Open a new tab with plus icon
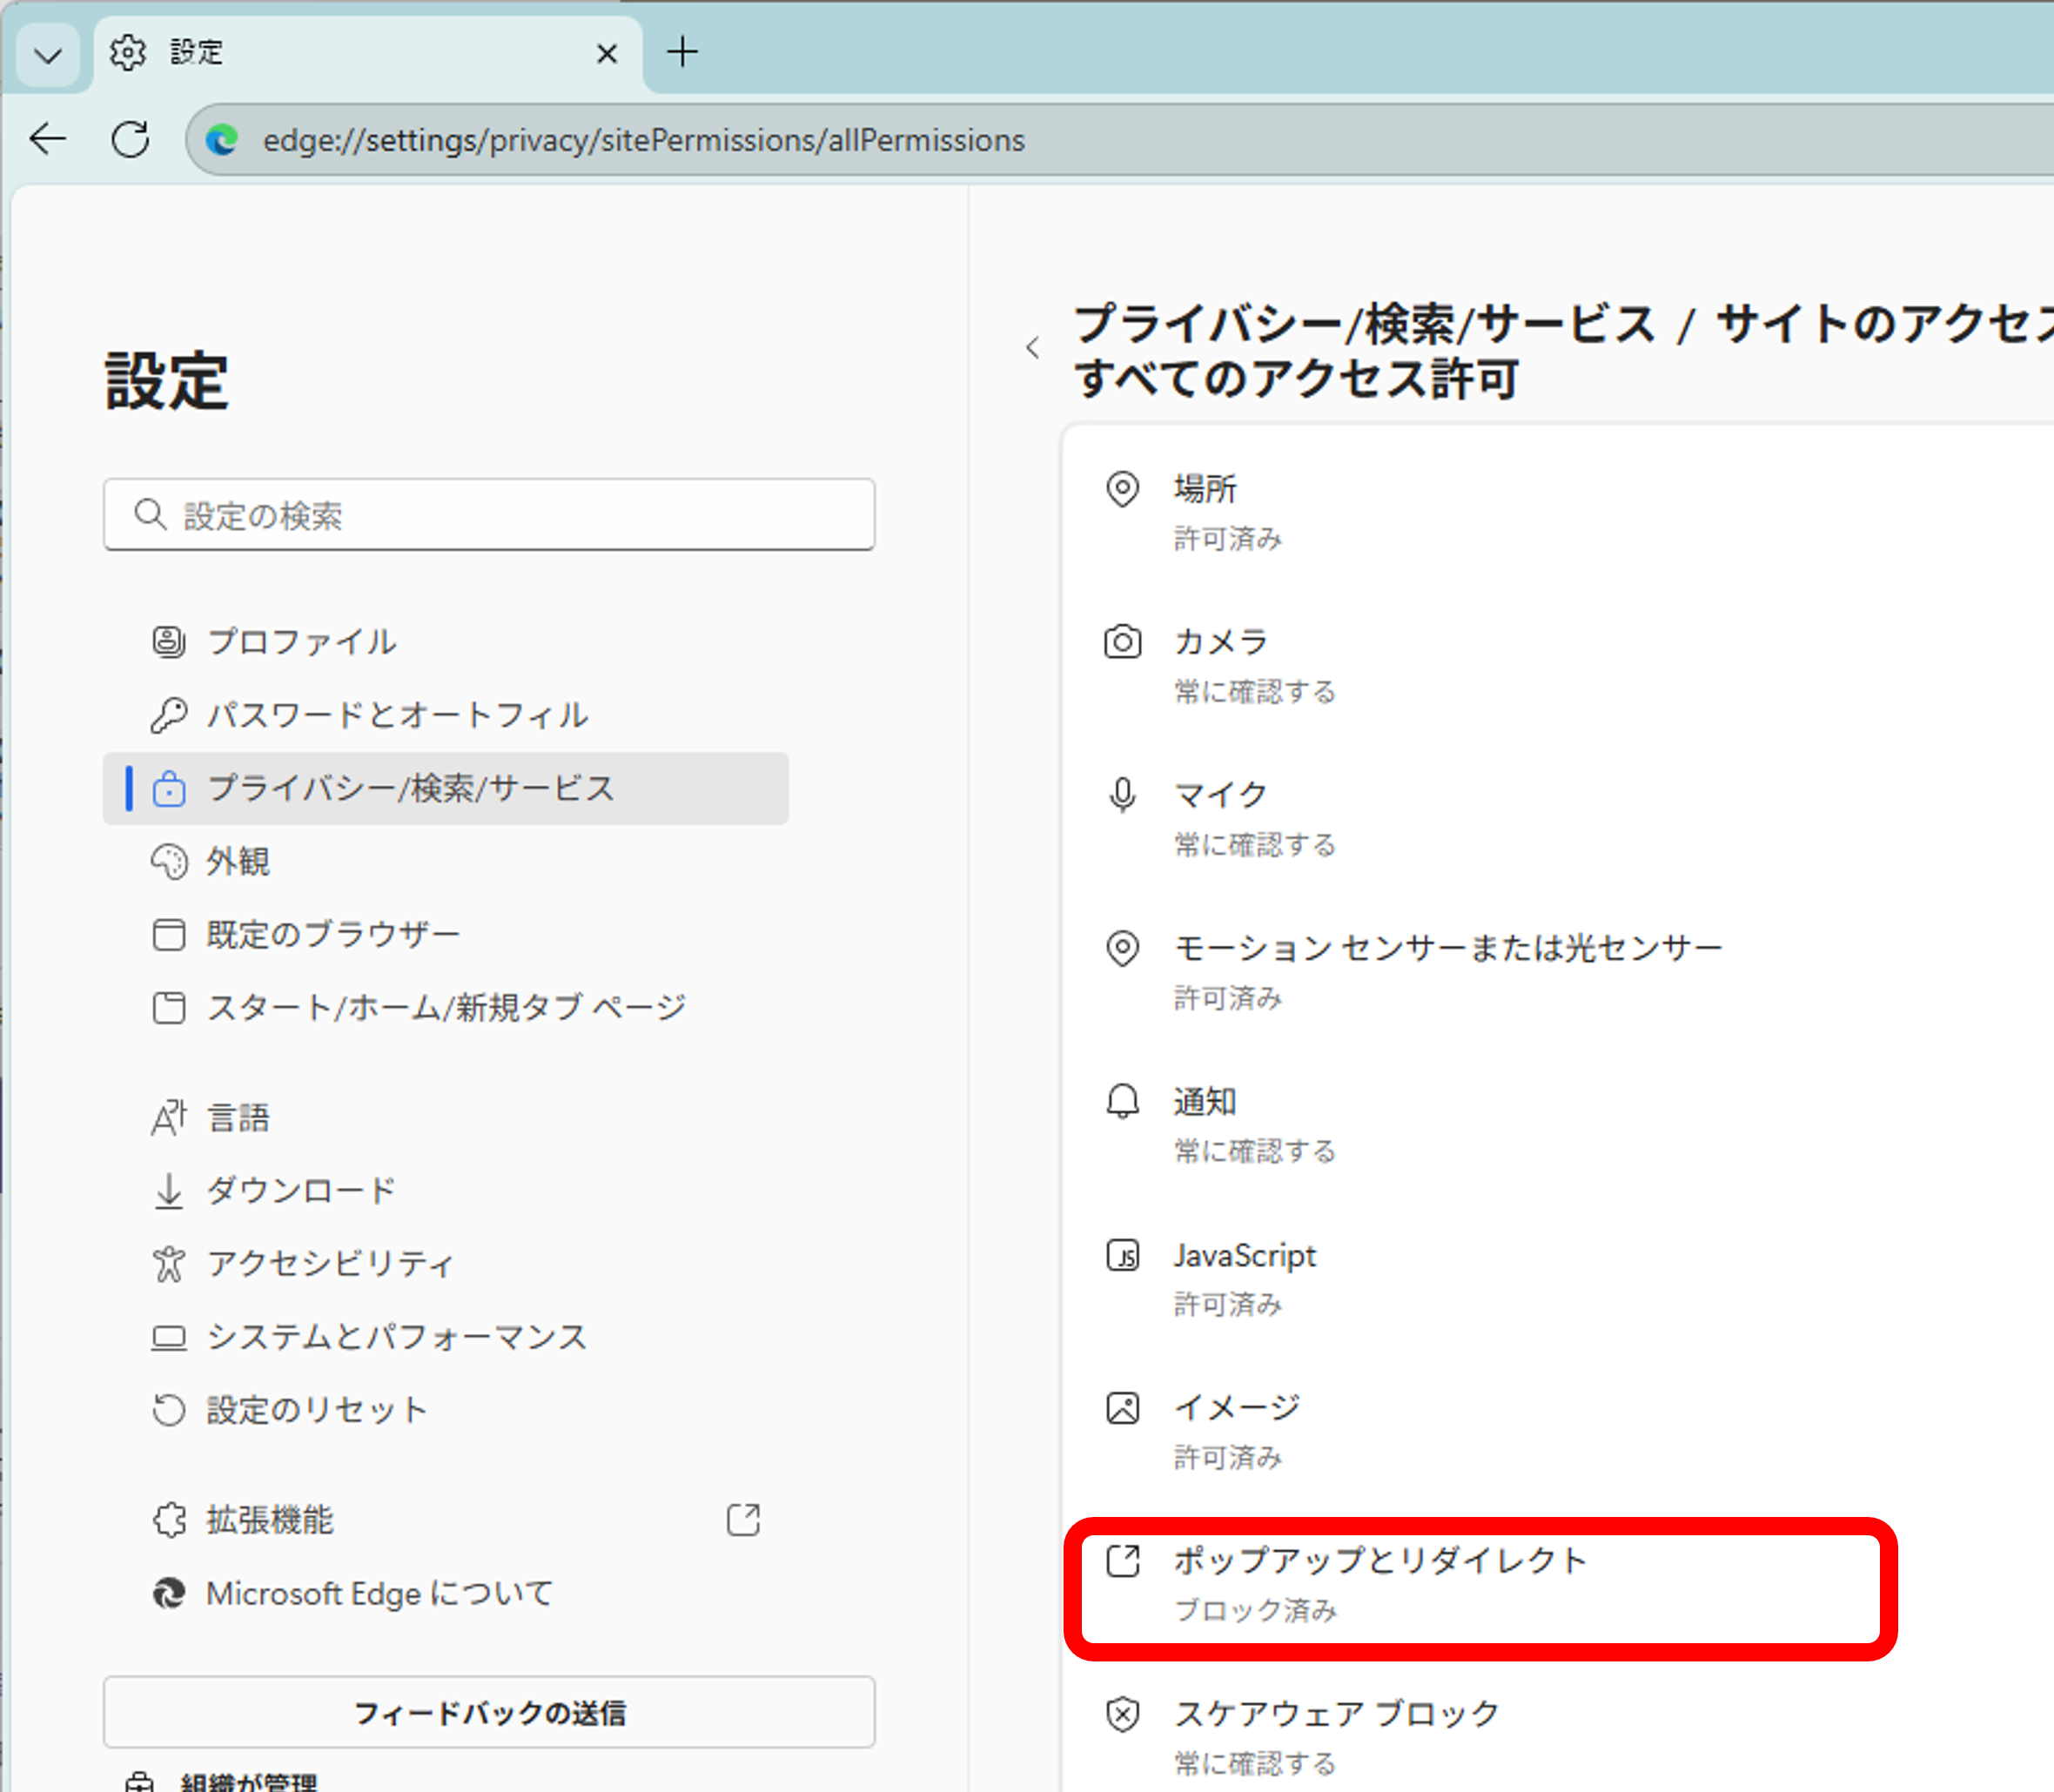The height and width of the screenshot is (1792, 2054). (x=682, y=52)
